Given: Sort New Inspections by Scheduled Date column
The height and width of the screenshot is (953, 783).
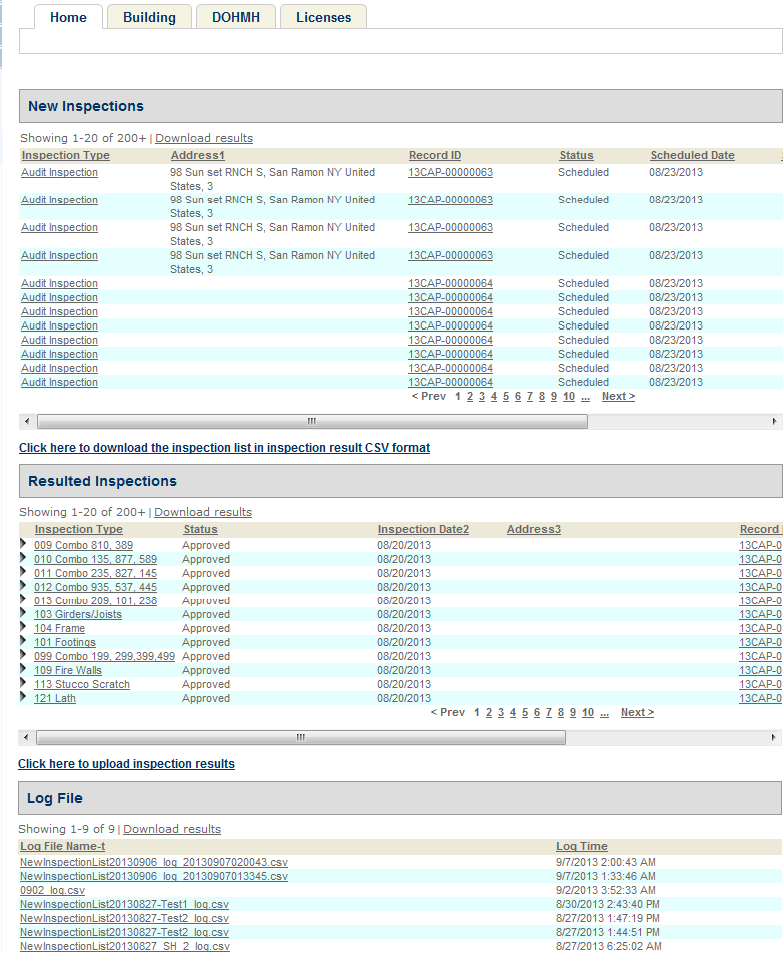Looking at the screenshot, I should pos(692,155).
